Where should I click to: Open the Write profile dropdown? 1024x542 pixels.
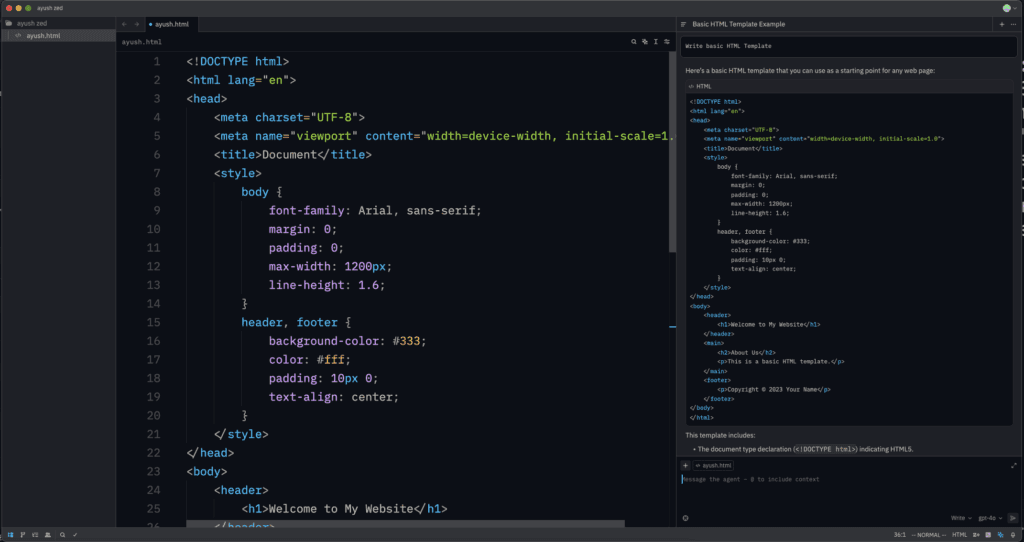coord(959,518)
